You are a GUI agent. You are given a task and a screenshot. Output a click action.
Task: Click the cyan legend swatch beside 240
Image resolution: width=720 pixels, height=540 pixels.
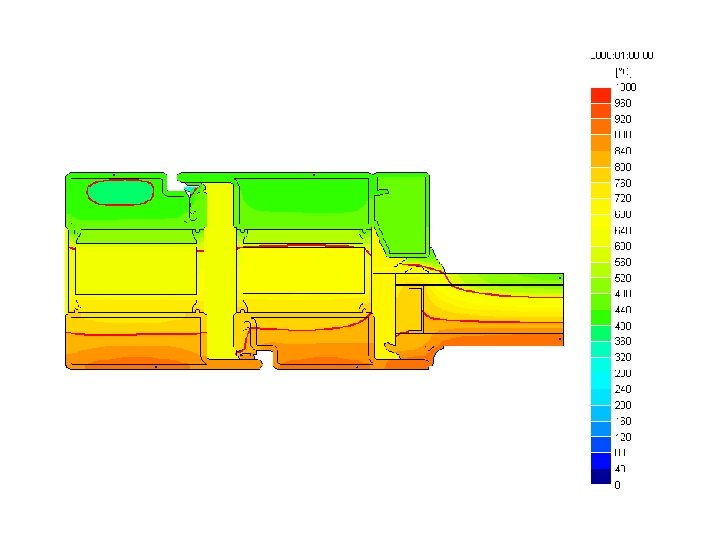pyautogui.click(x=601, y=381)
